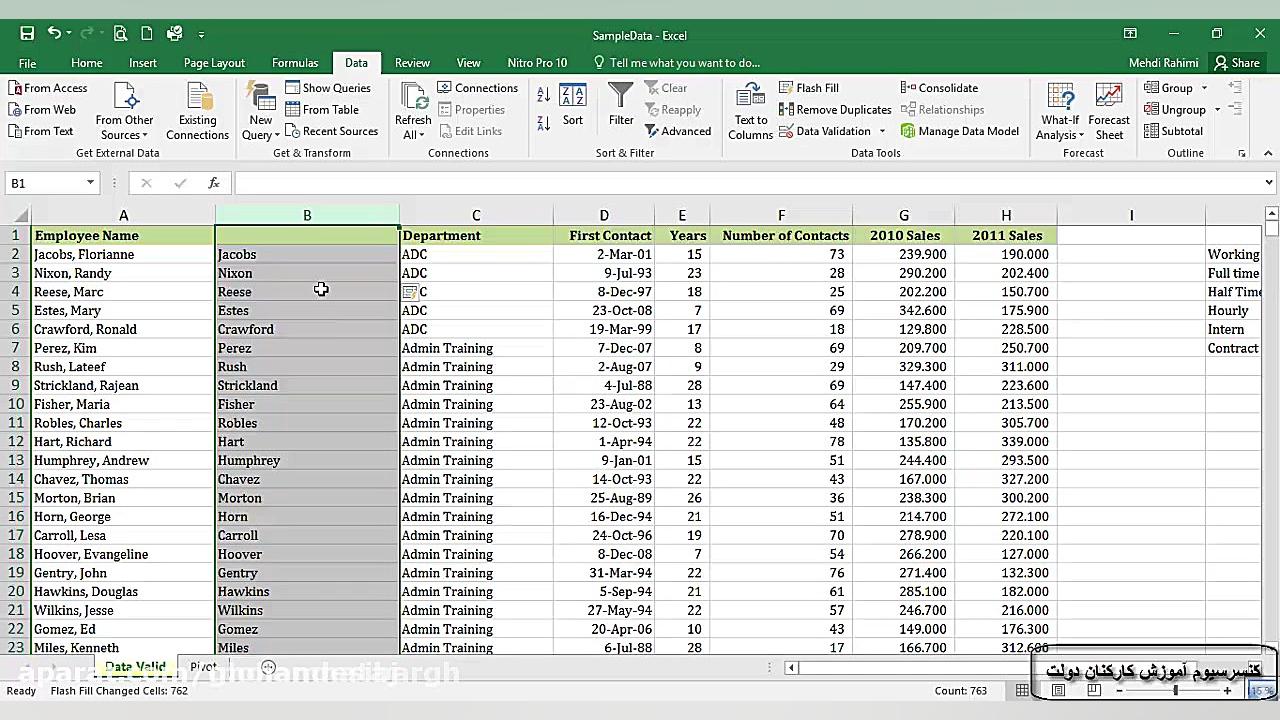Click Sort Z to A descending icon
This screenshot has height=720, width=1280.
pos(544,123)
